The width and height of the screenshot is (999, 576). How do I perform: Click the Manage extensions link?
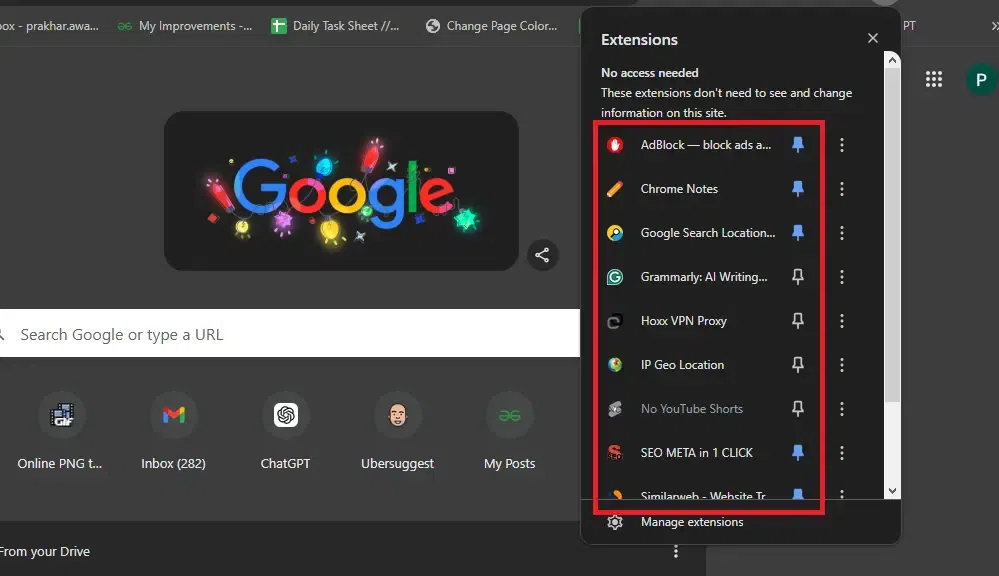(692, 522)
